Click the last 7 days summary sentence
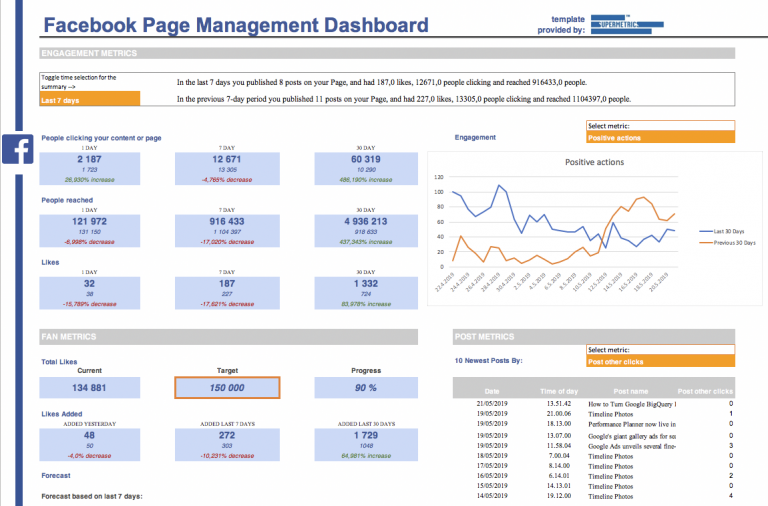 point(382,82)
